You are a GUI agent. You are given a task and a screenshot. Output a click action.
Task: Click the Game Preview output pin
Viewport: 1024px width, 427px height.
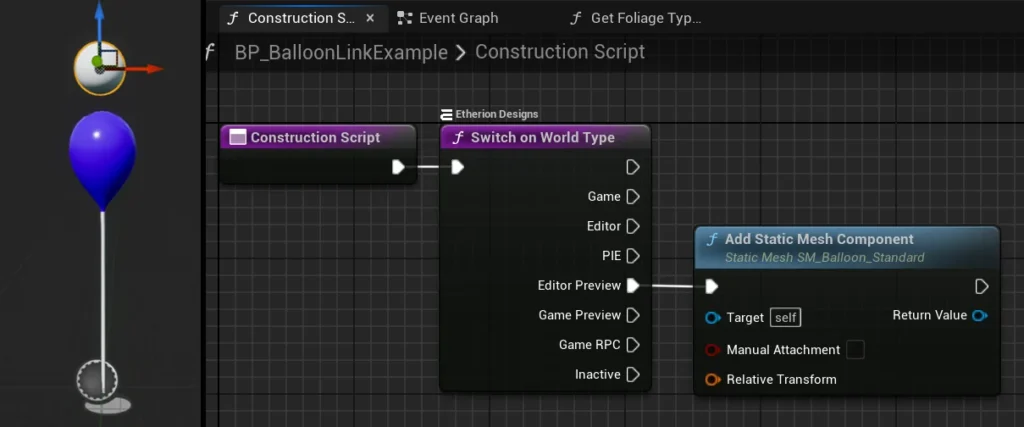click(x=632, y=316)
